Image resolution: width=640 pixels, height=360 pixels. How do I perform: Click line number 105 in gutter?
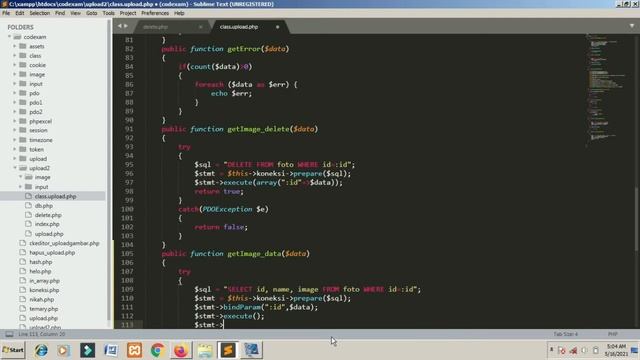tap(127, 253)
